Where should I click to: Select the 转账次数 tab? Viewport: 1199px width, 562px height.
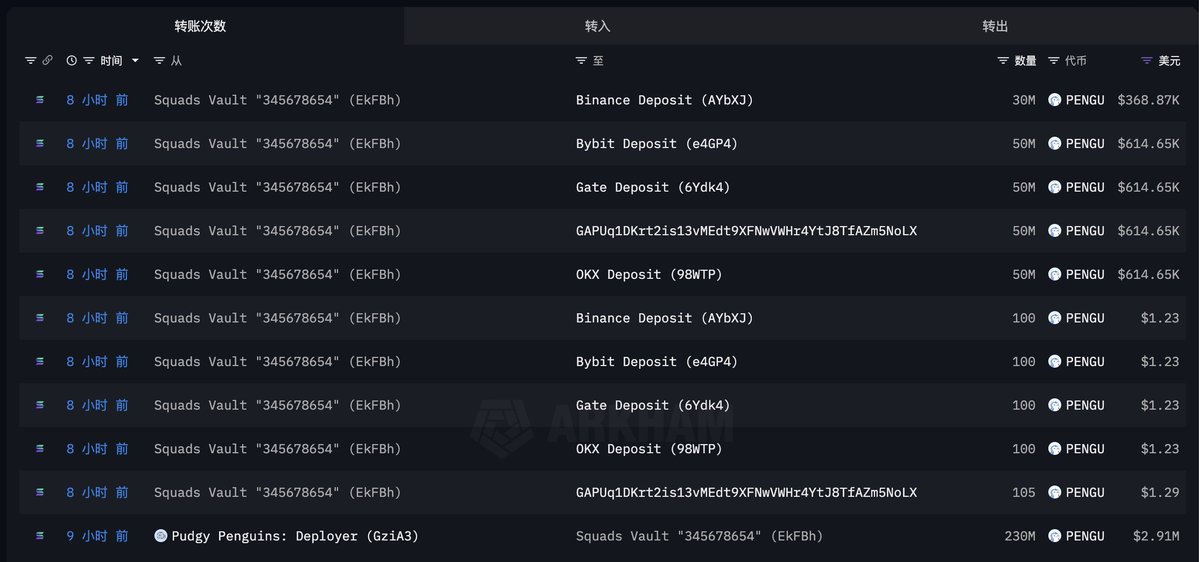[x=200, y=26]
